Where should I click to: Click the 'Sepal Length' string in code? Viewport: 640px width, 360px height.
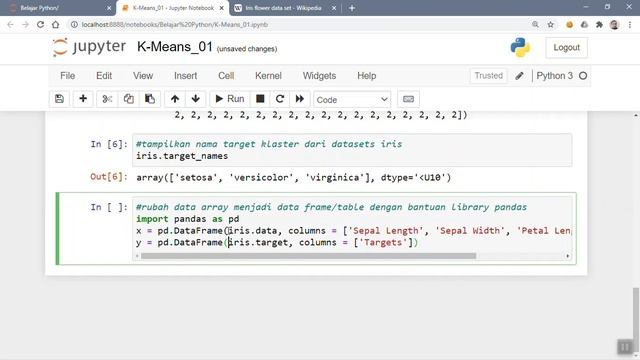tap(386, 231)
